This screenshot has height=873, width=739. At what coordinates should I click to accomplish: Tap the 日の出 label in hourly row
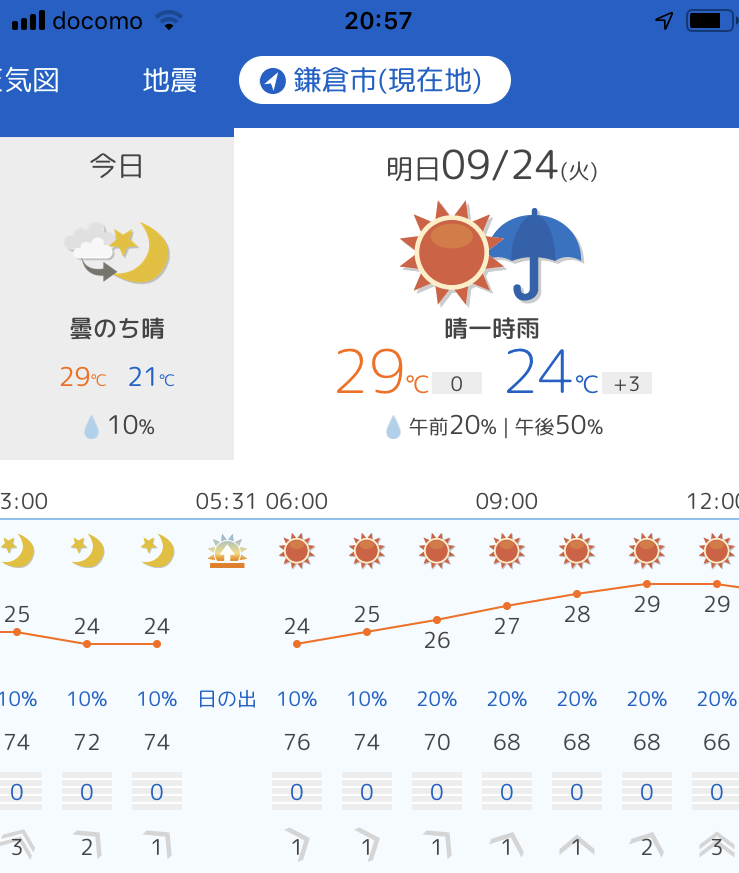(227, 699)
